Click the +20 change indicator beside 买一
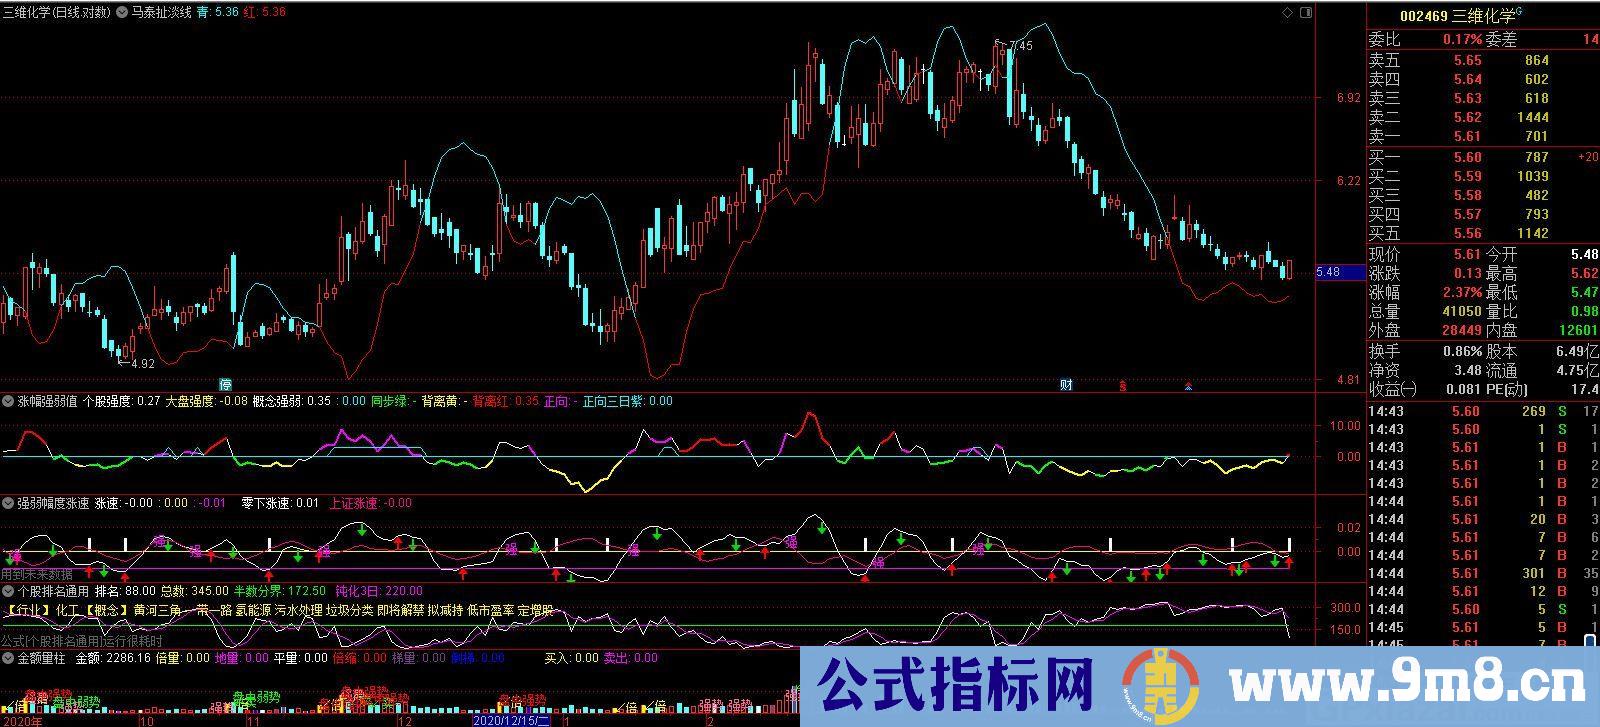The width and height of the screenshot is (1600, 727). tap(1588, 157)
